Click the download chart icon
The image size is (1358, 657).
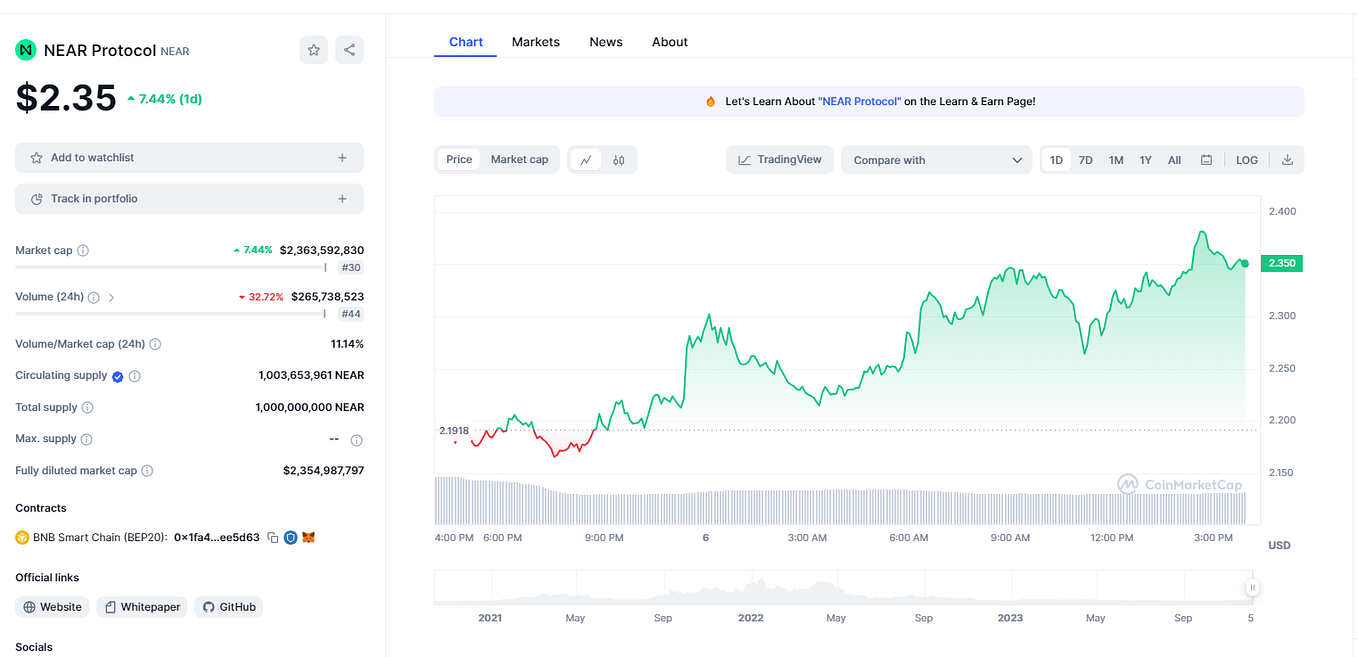1287,159
